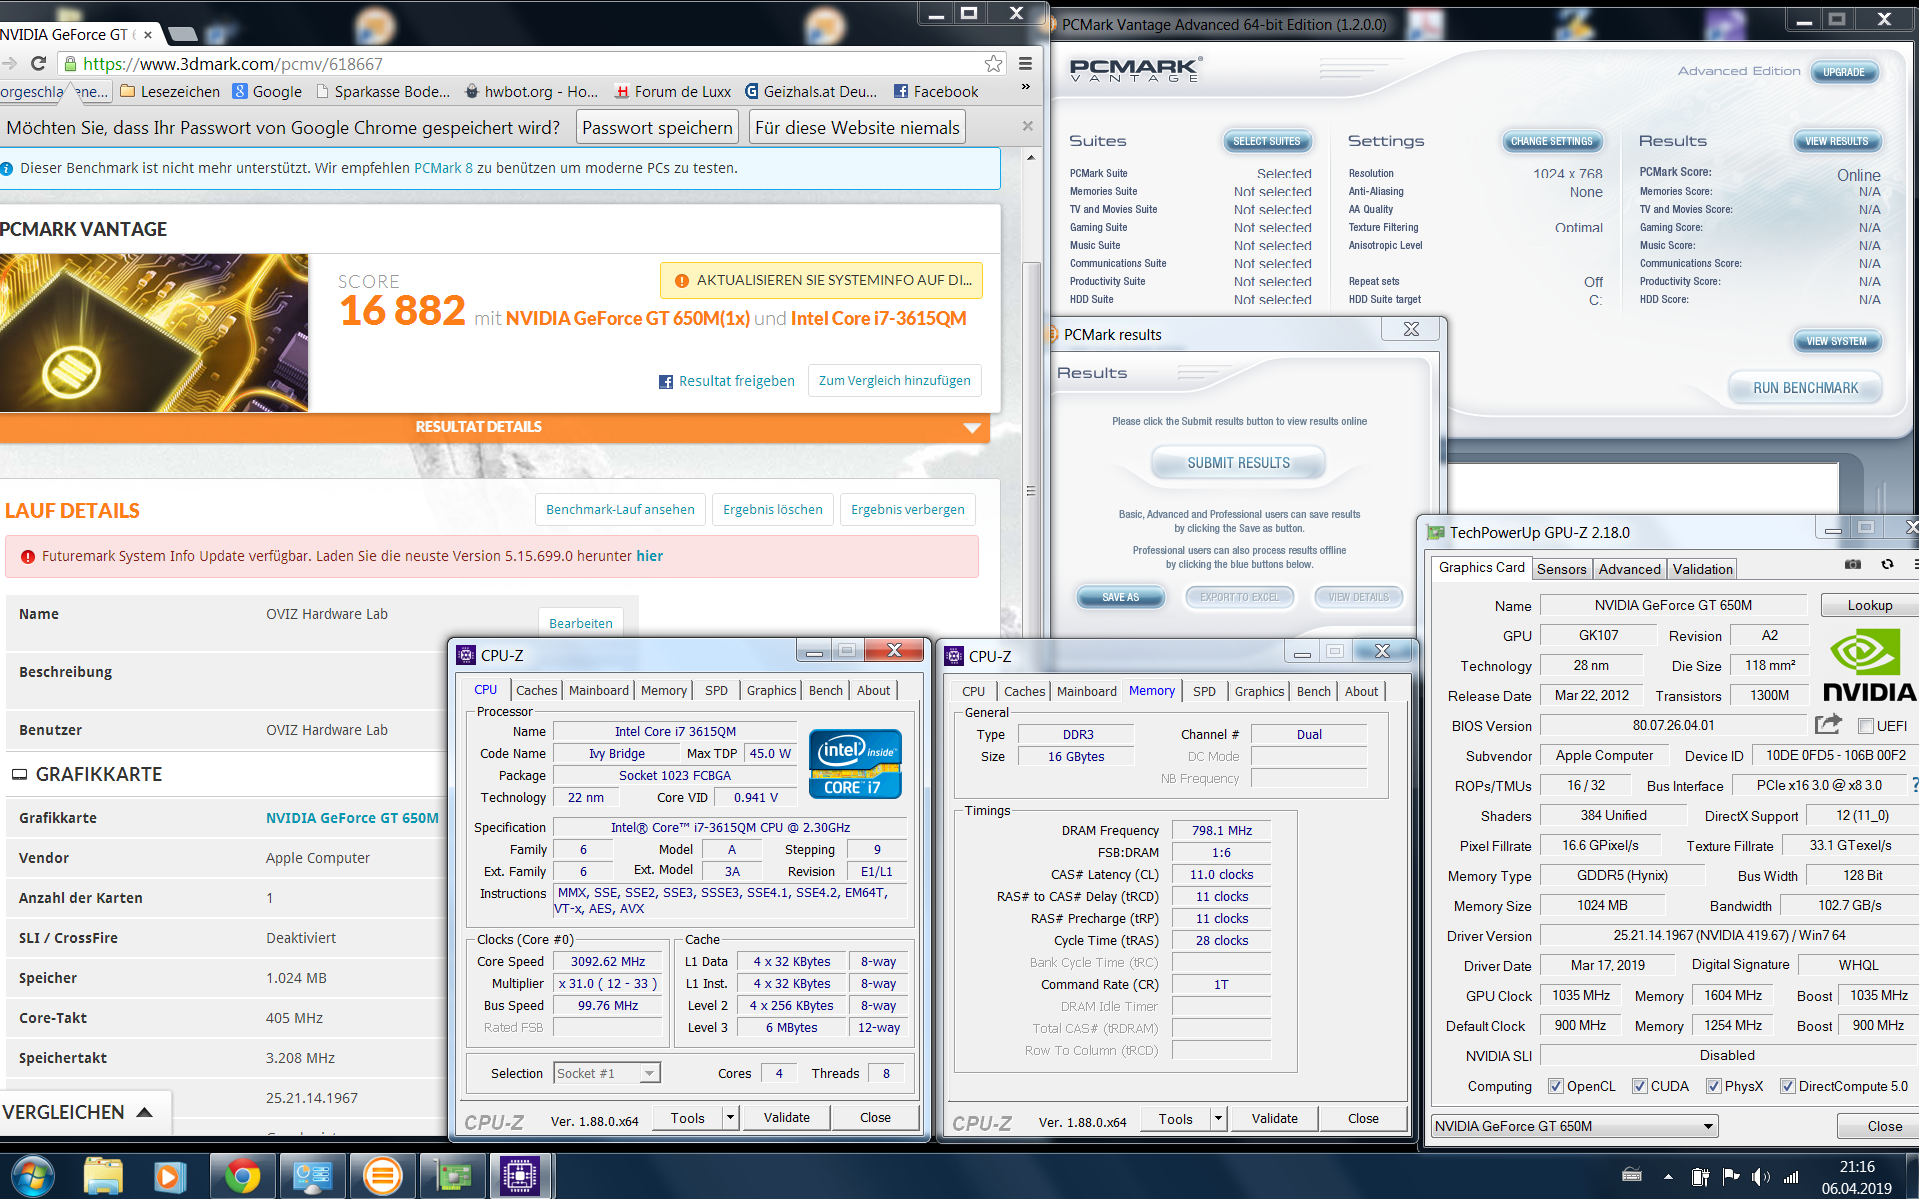Take GPU-Z screenshot with camera icon
The height and width of the screenshot is (1199, 1919).
point(1853,565)
